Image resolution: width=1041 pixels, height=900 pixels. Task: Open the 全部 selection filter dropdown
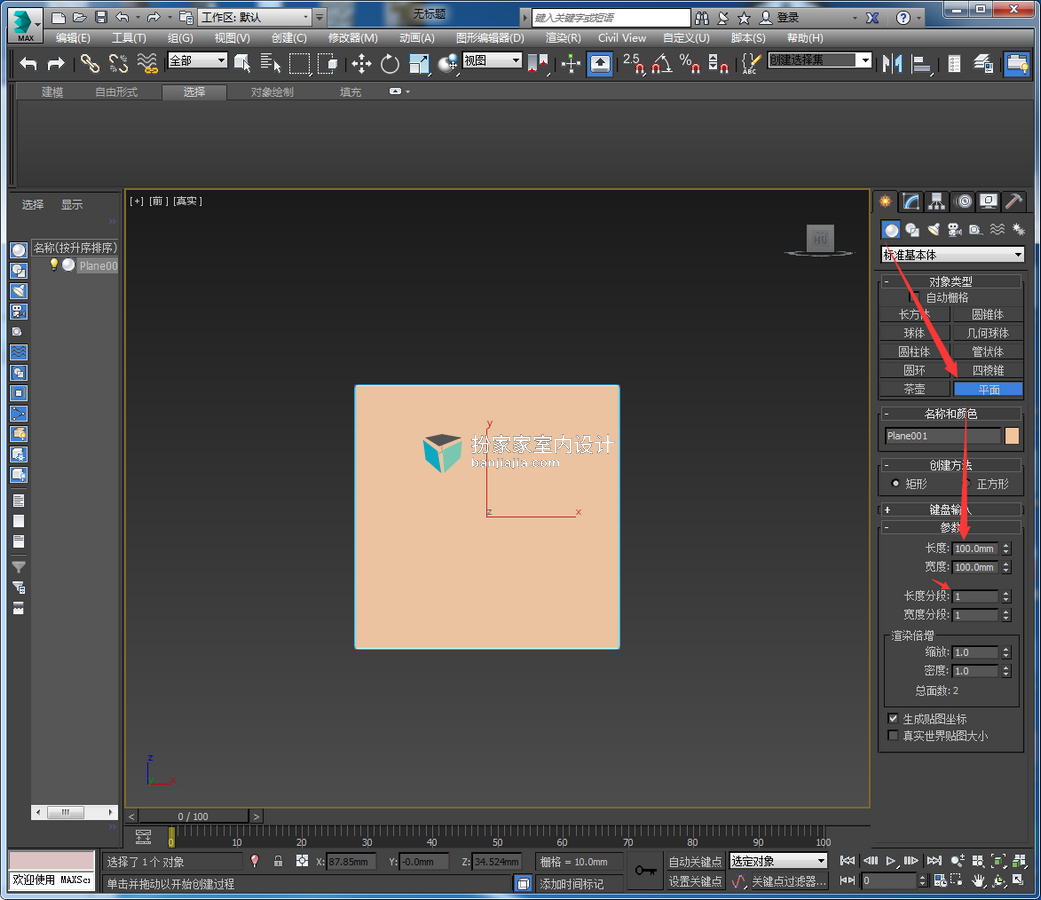[x=197, y=61]
